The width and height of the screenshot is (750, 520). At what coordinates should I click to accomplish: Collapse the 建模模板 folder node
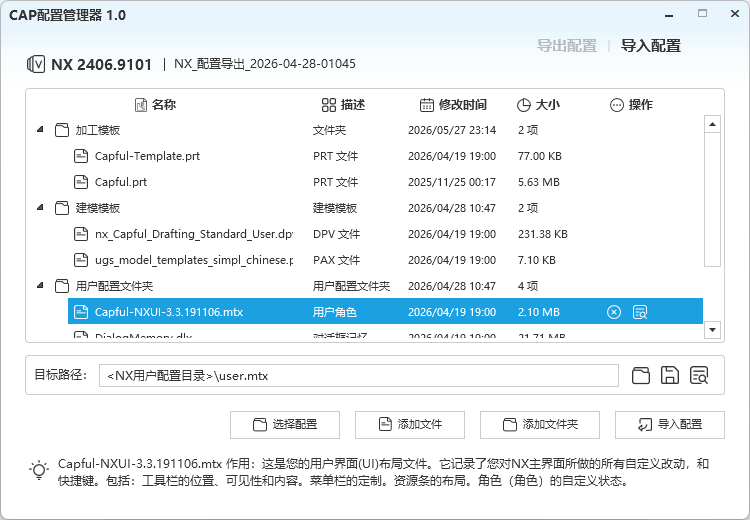[x=41, y=207]
